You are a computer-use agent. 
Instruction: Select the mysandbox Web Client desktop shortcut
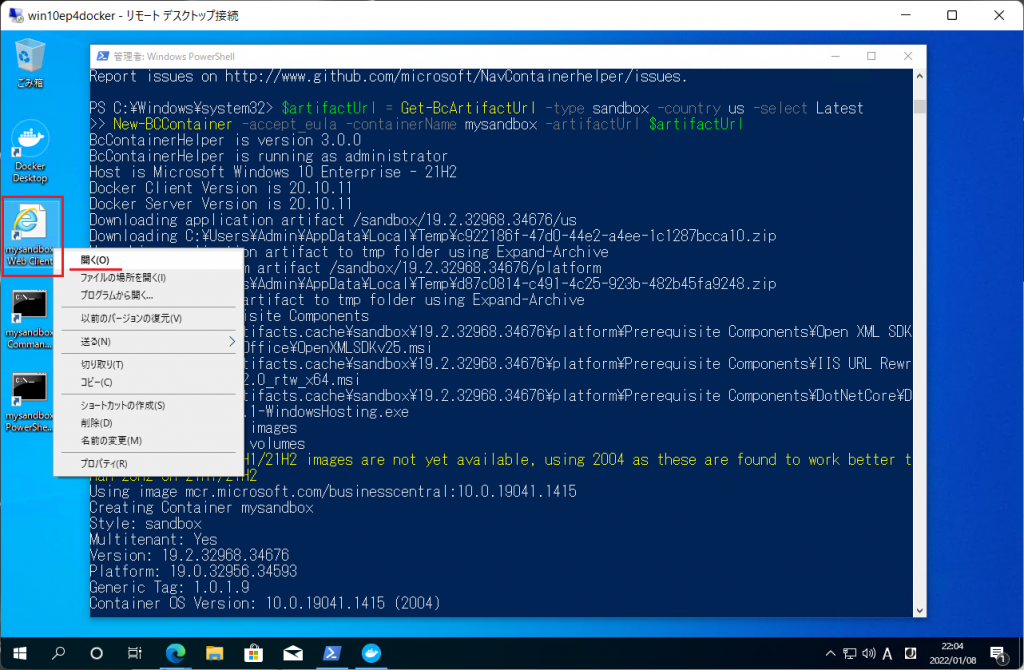[30, 235]
